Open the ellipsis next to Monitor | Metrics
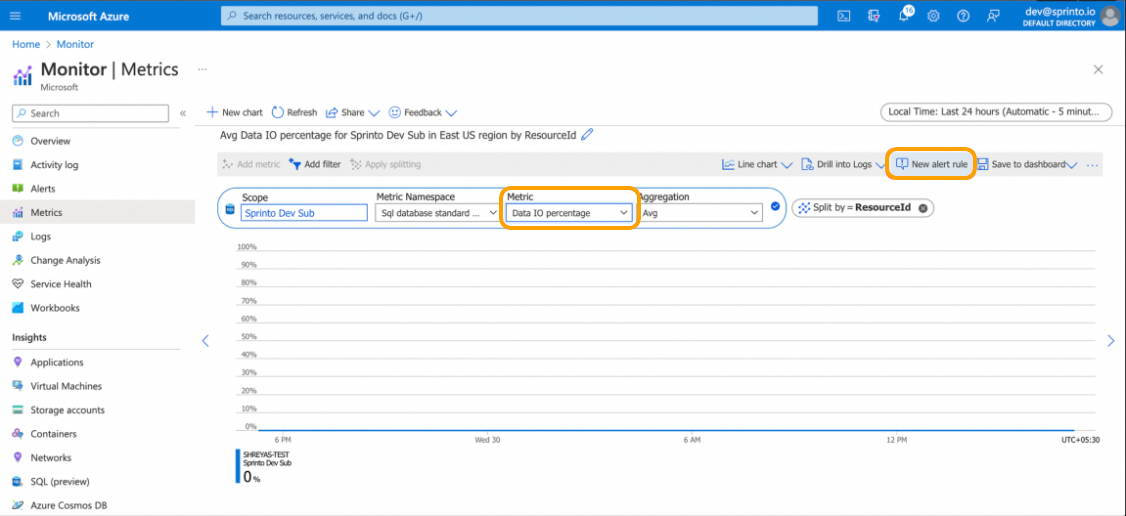The width and height of the screenshot is (1126, 516). (203, 70)
